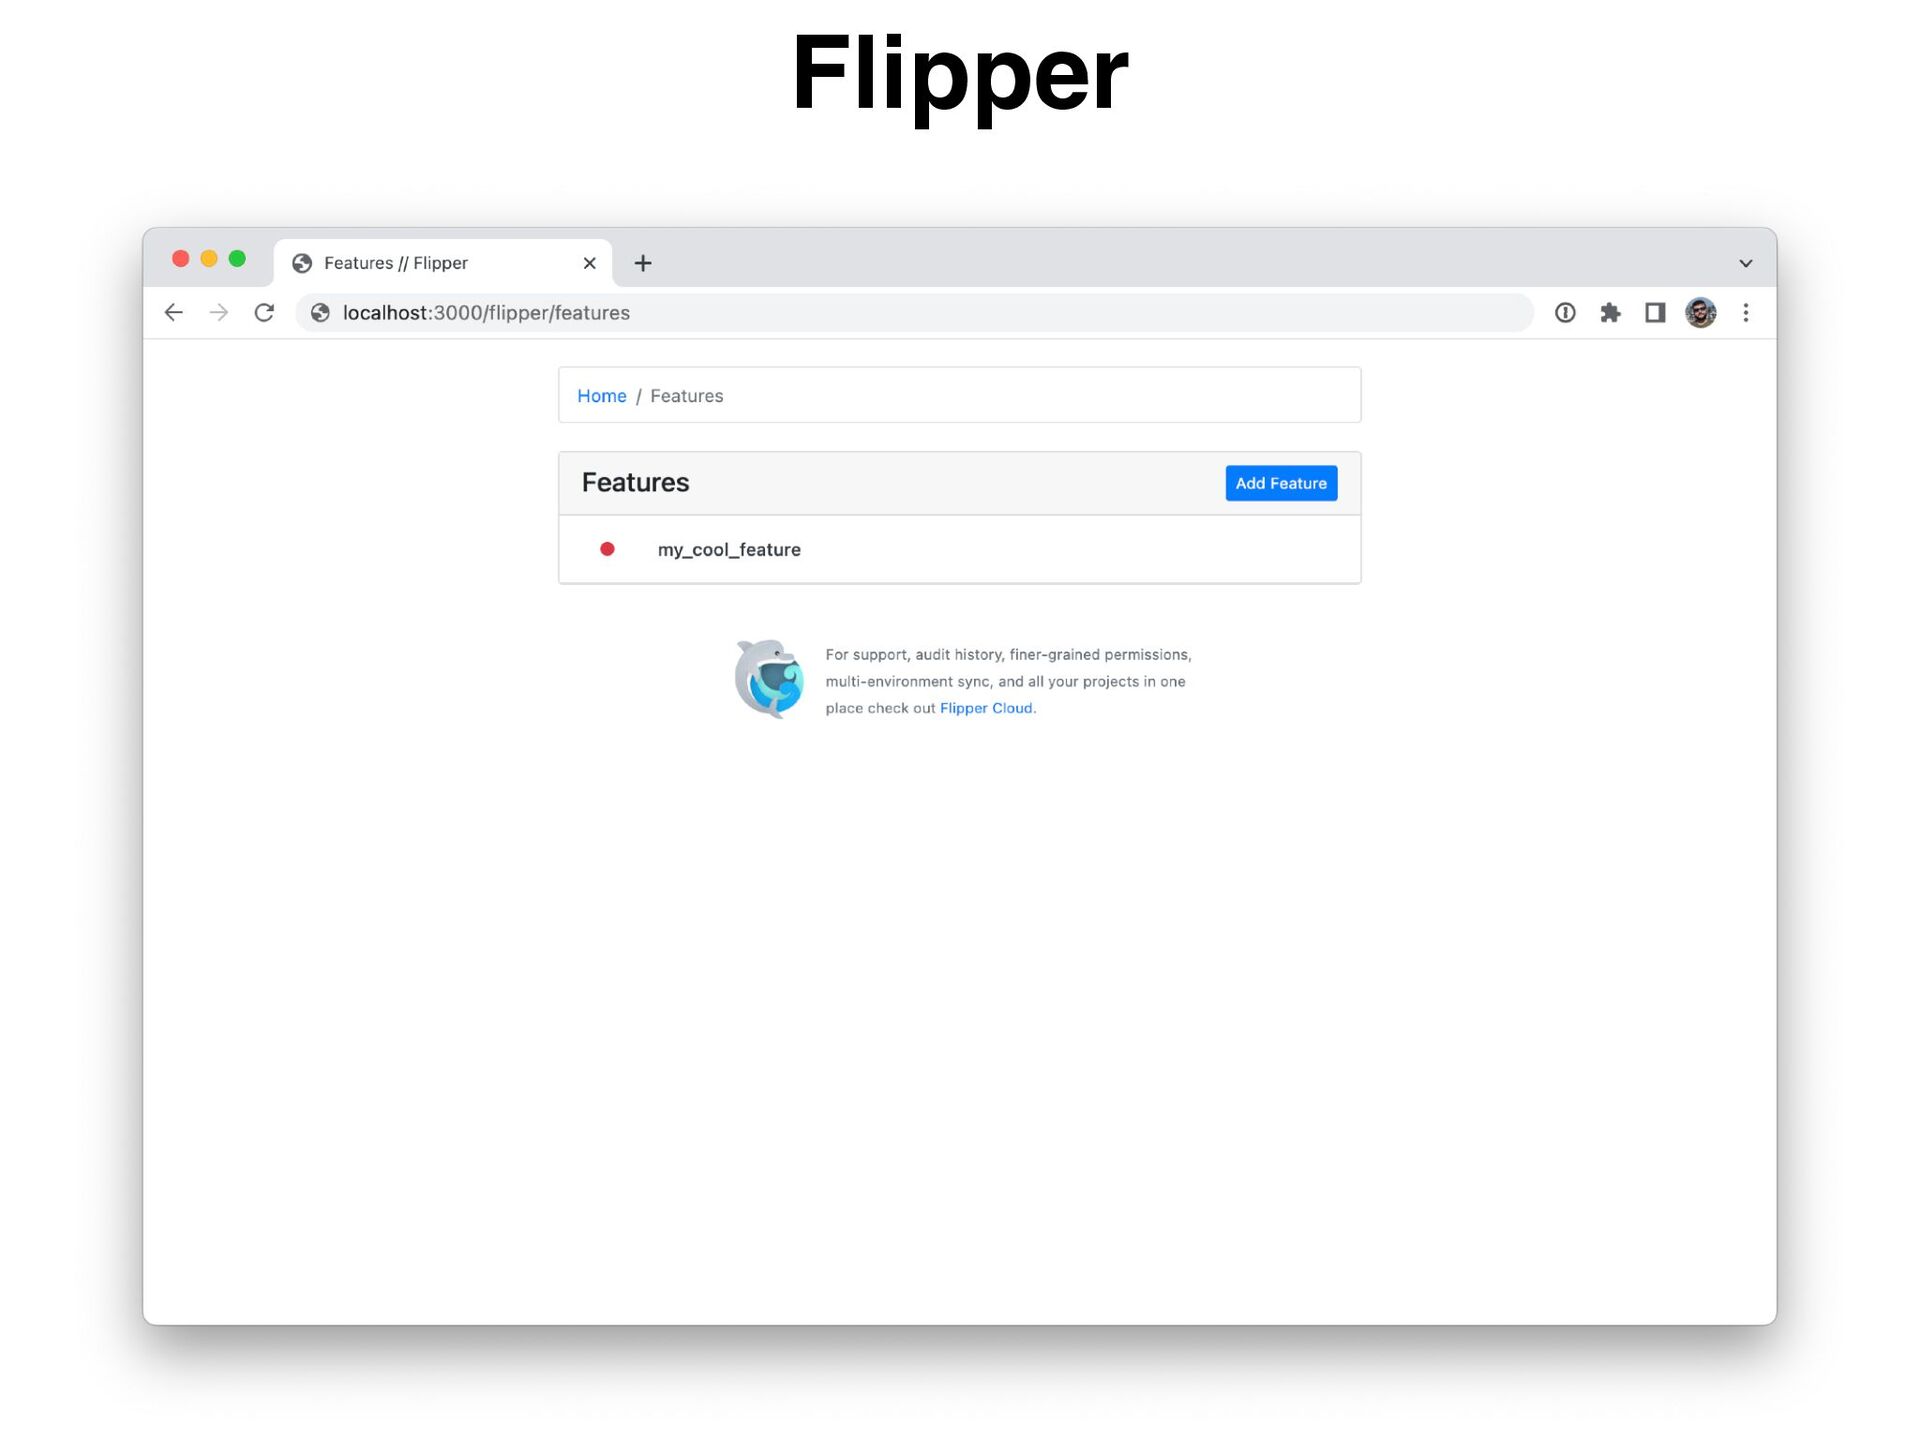Viewport: 1920px width, 1440px height.
Task: Click the Home breadcrumb link
Action: [601, 396]
